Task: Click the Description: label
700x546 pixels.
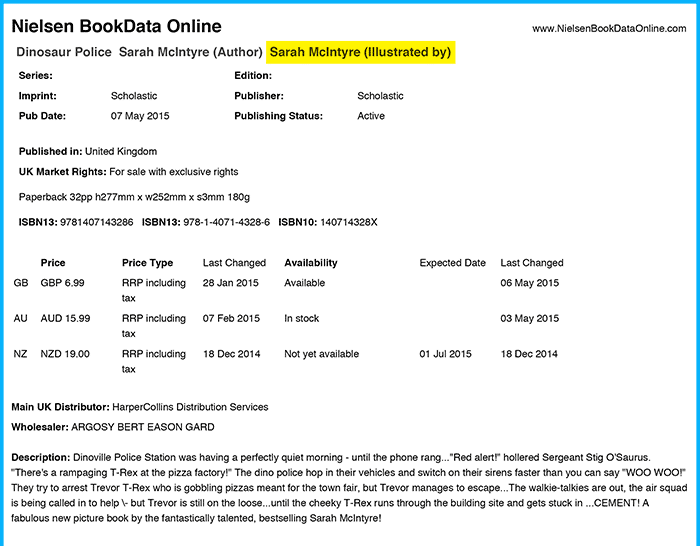Action: 41,458
